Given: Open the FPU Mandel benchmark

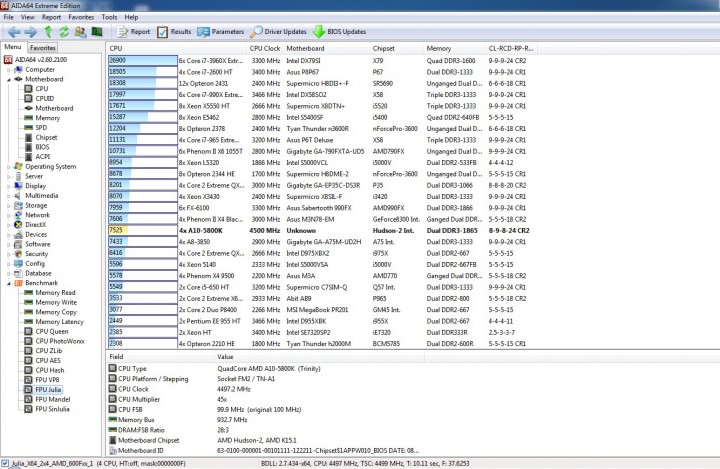Looking at the screenshot, I should tap(53, 399).
